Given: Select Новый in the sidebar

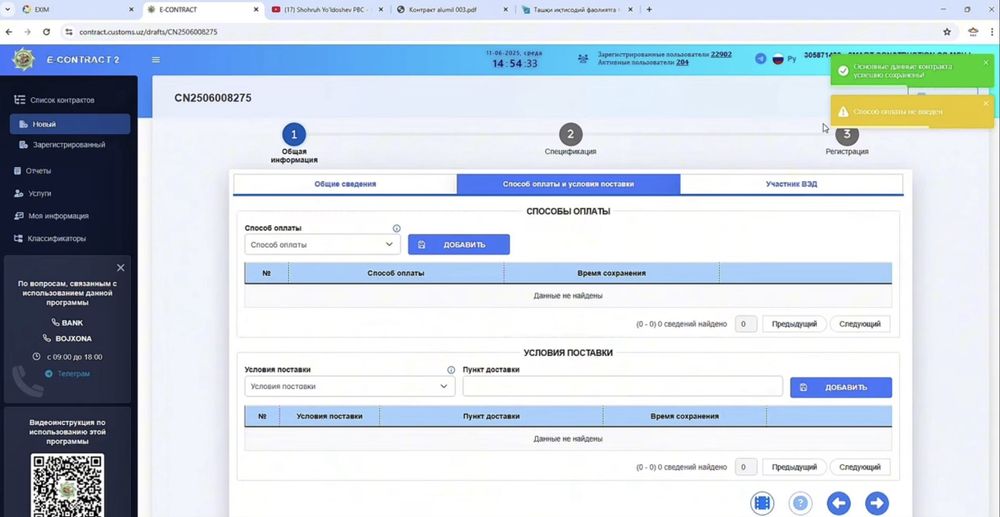Looking at the screenshot, I should 70,124.
